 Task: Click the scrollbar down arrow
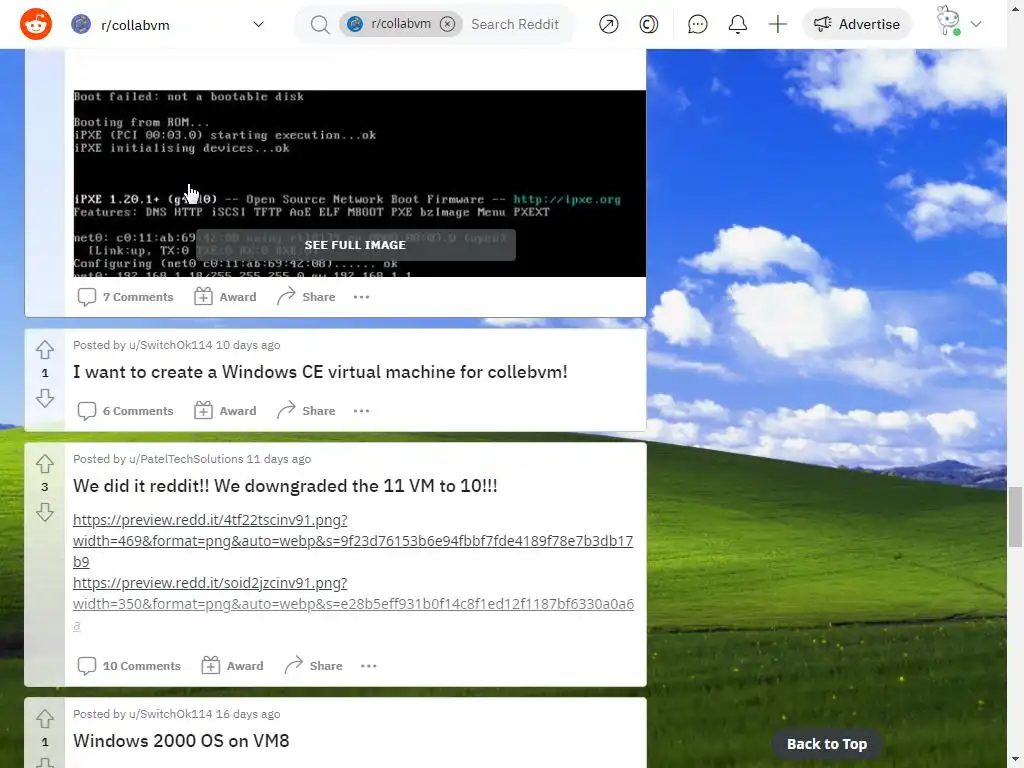(x=1015, y=761)
